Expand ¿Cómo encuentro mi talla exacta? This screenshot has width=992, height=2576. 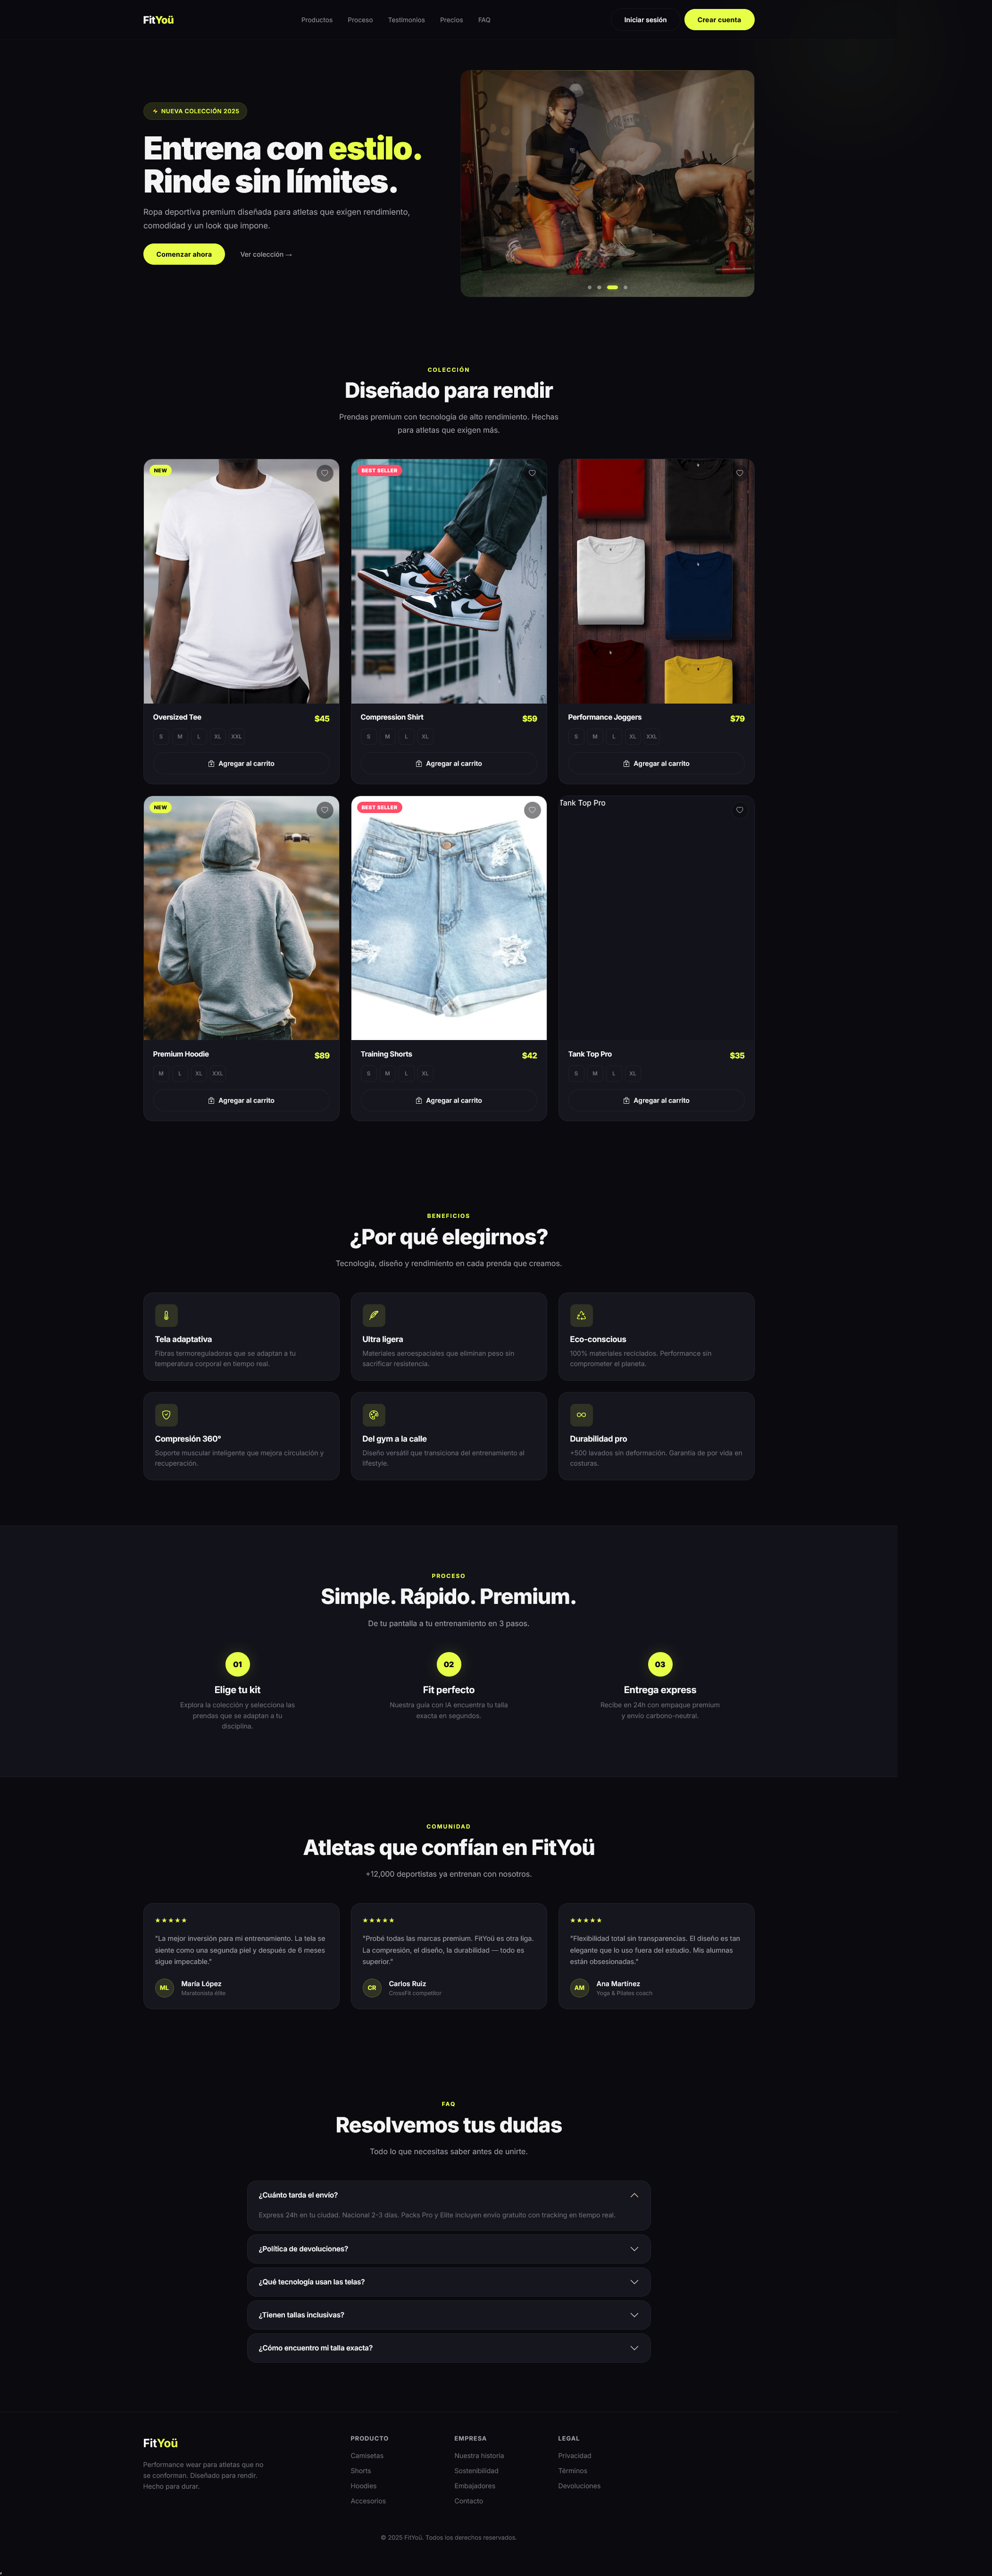pyautogui.click(x=449, y=2348)
